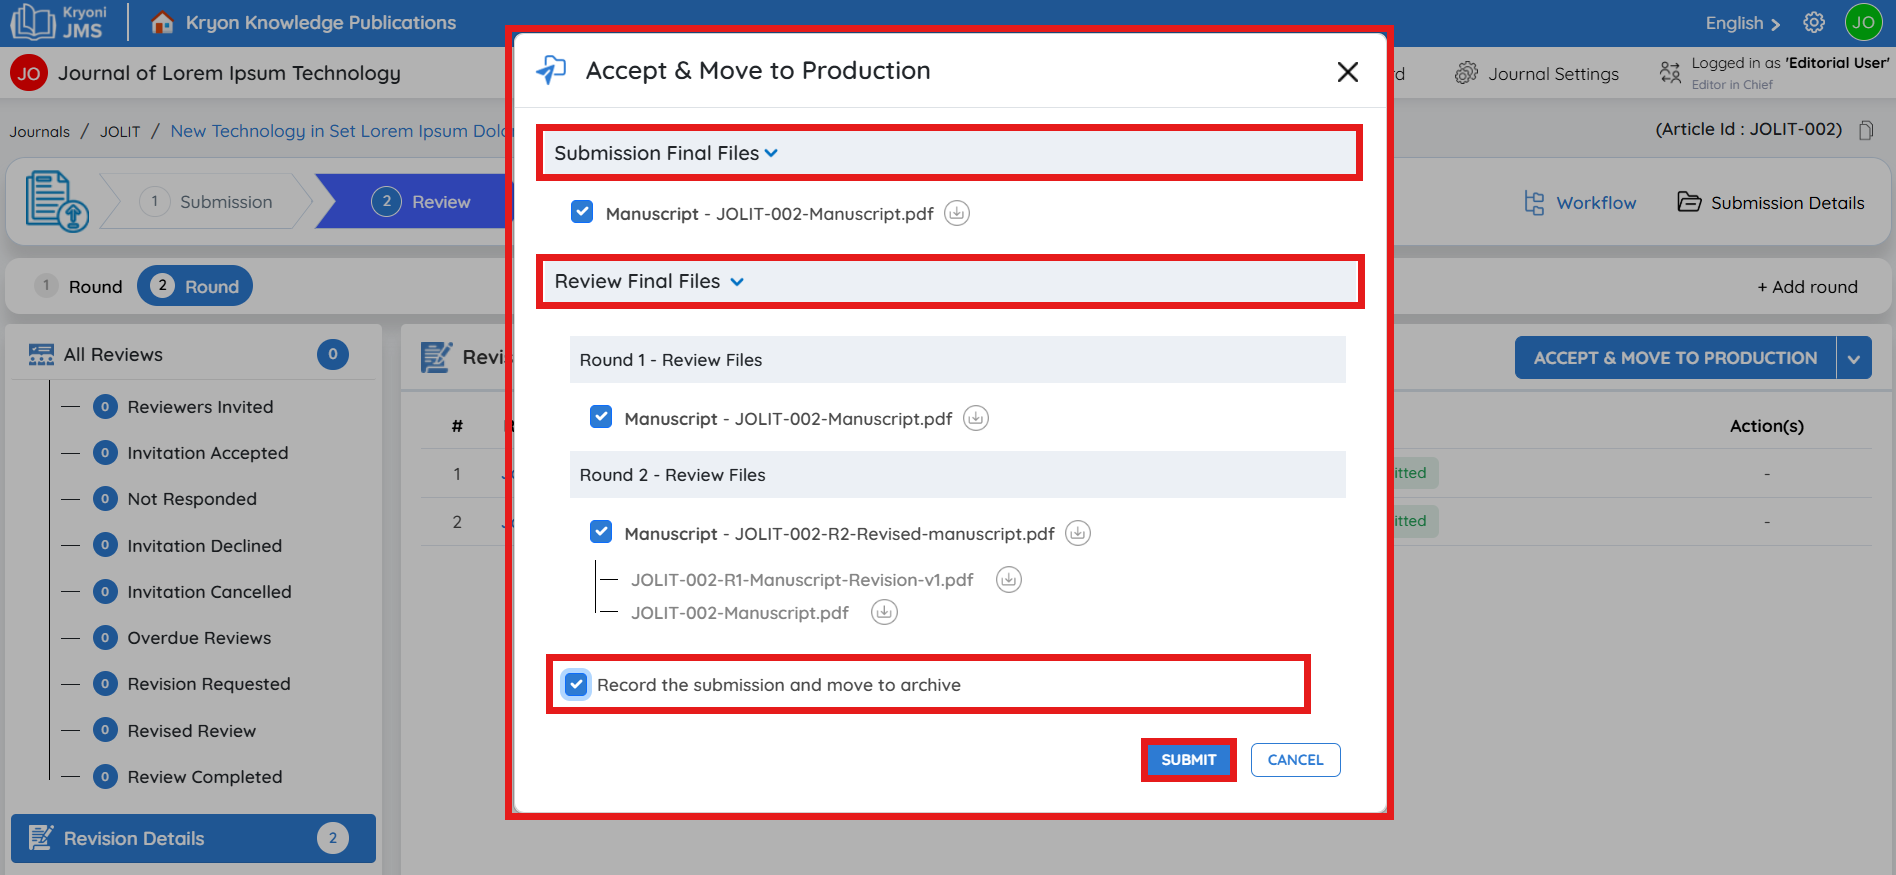Click the settings gear in top bar

point(1814,23)
